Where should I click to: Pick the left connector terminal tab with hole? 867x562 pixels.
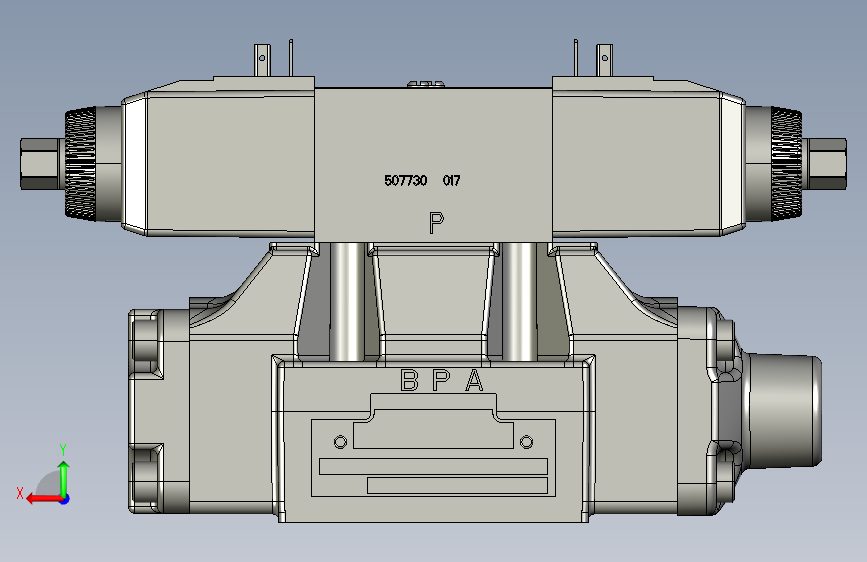pos(262,60)
